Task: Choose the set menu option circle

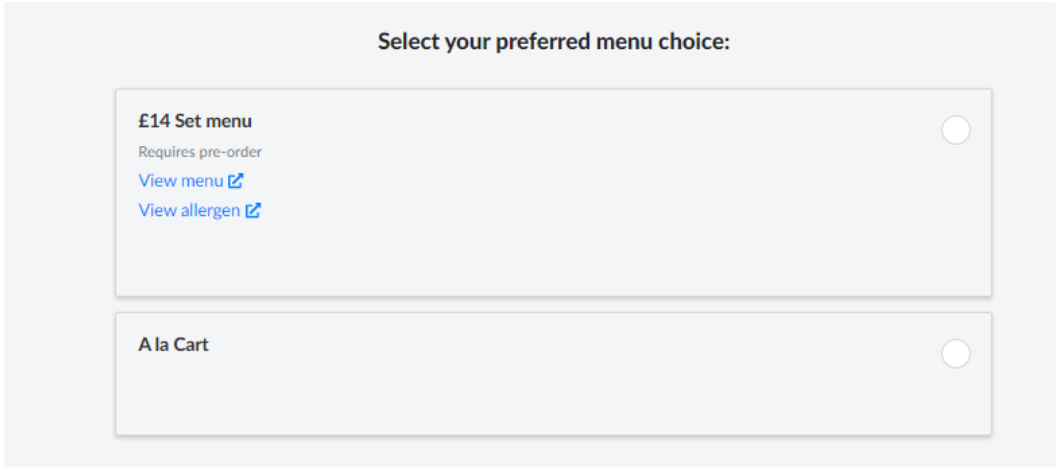Action: click(955, 130)
